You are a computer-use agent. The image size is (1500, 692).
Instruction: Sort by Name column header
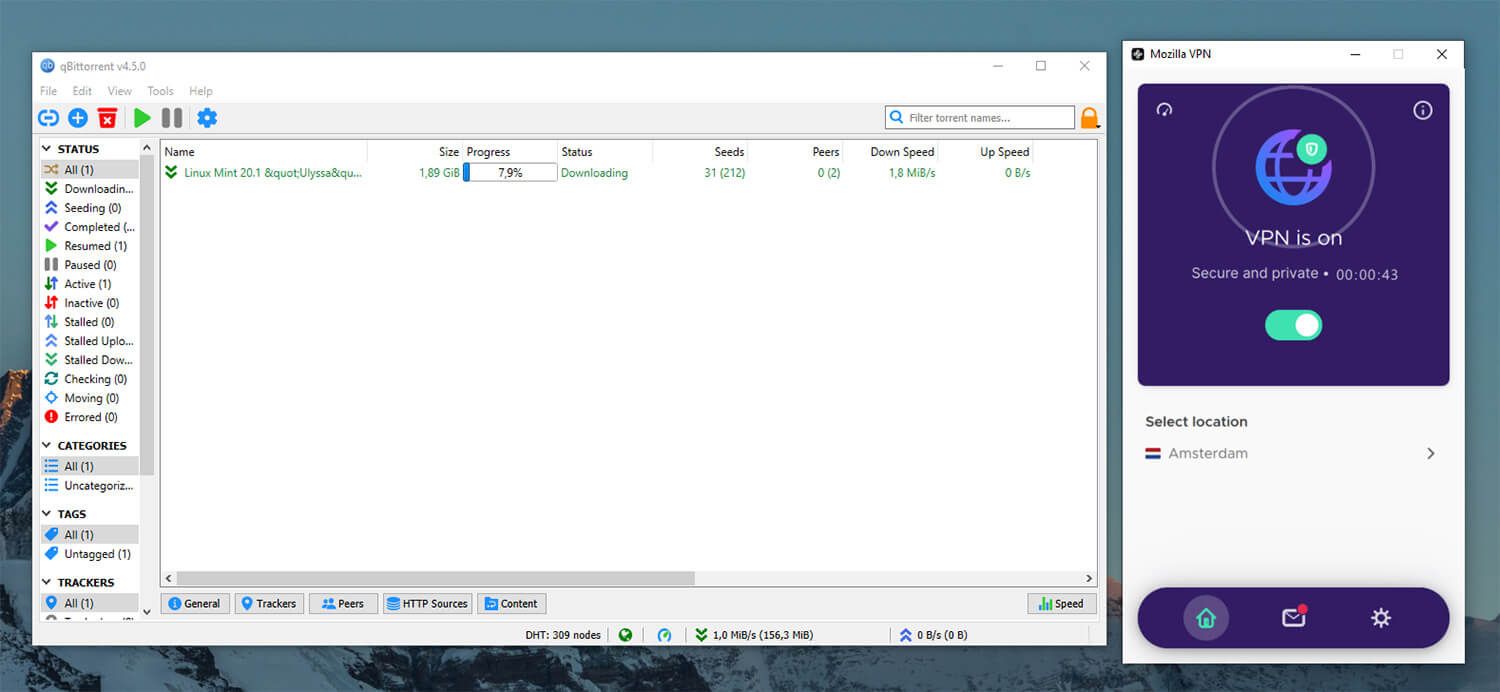[264, 152]
